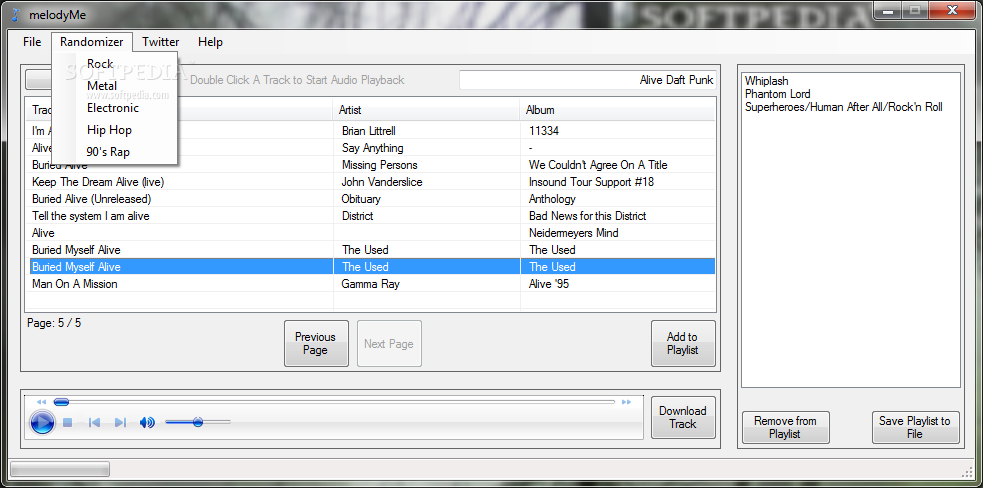Skip to the previous track icon
The image size is (983, 488).
(94, 423)
